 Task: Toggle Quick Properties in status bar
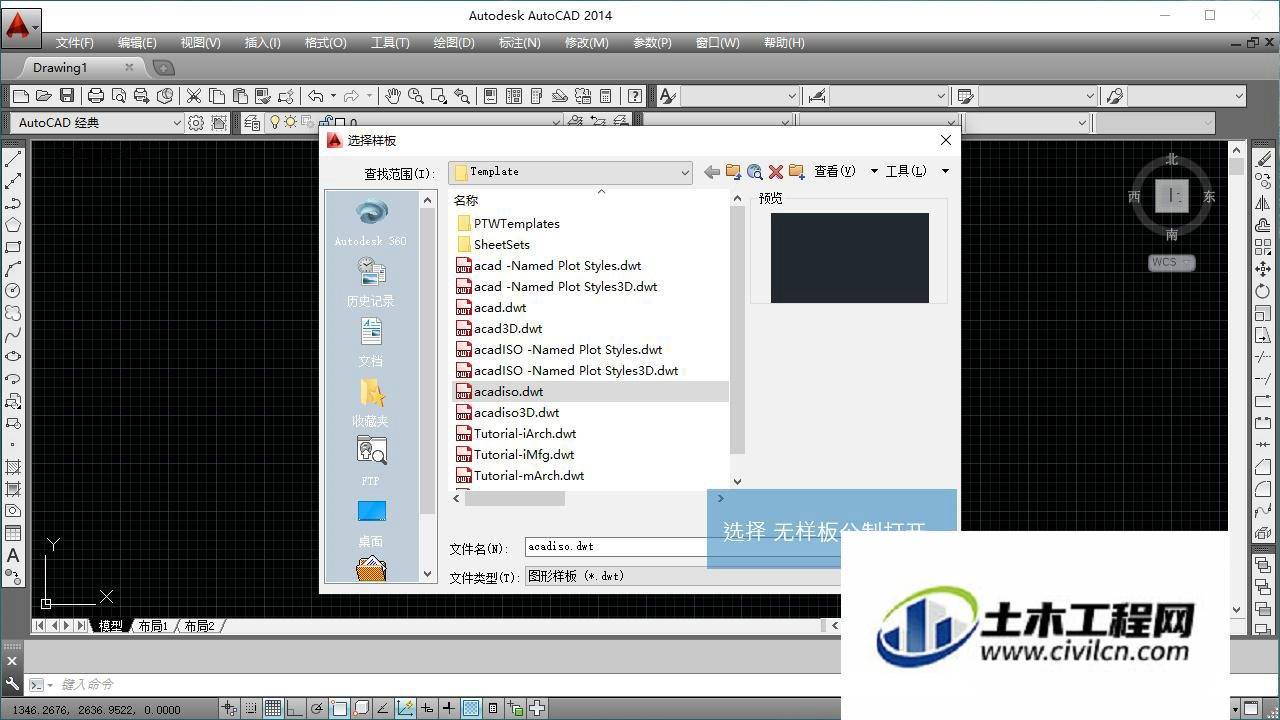coord(493,709)
